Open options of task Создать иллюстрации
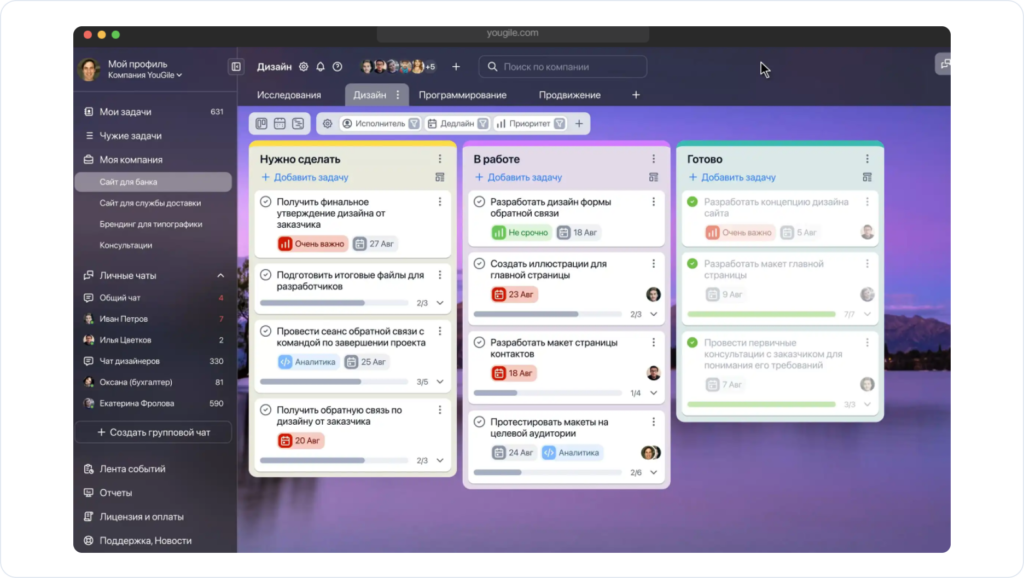Image resolution: width=1024 pixels, height=578 pixels. [x=654, y=264]
